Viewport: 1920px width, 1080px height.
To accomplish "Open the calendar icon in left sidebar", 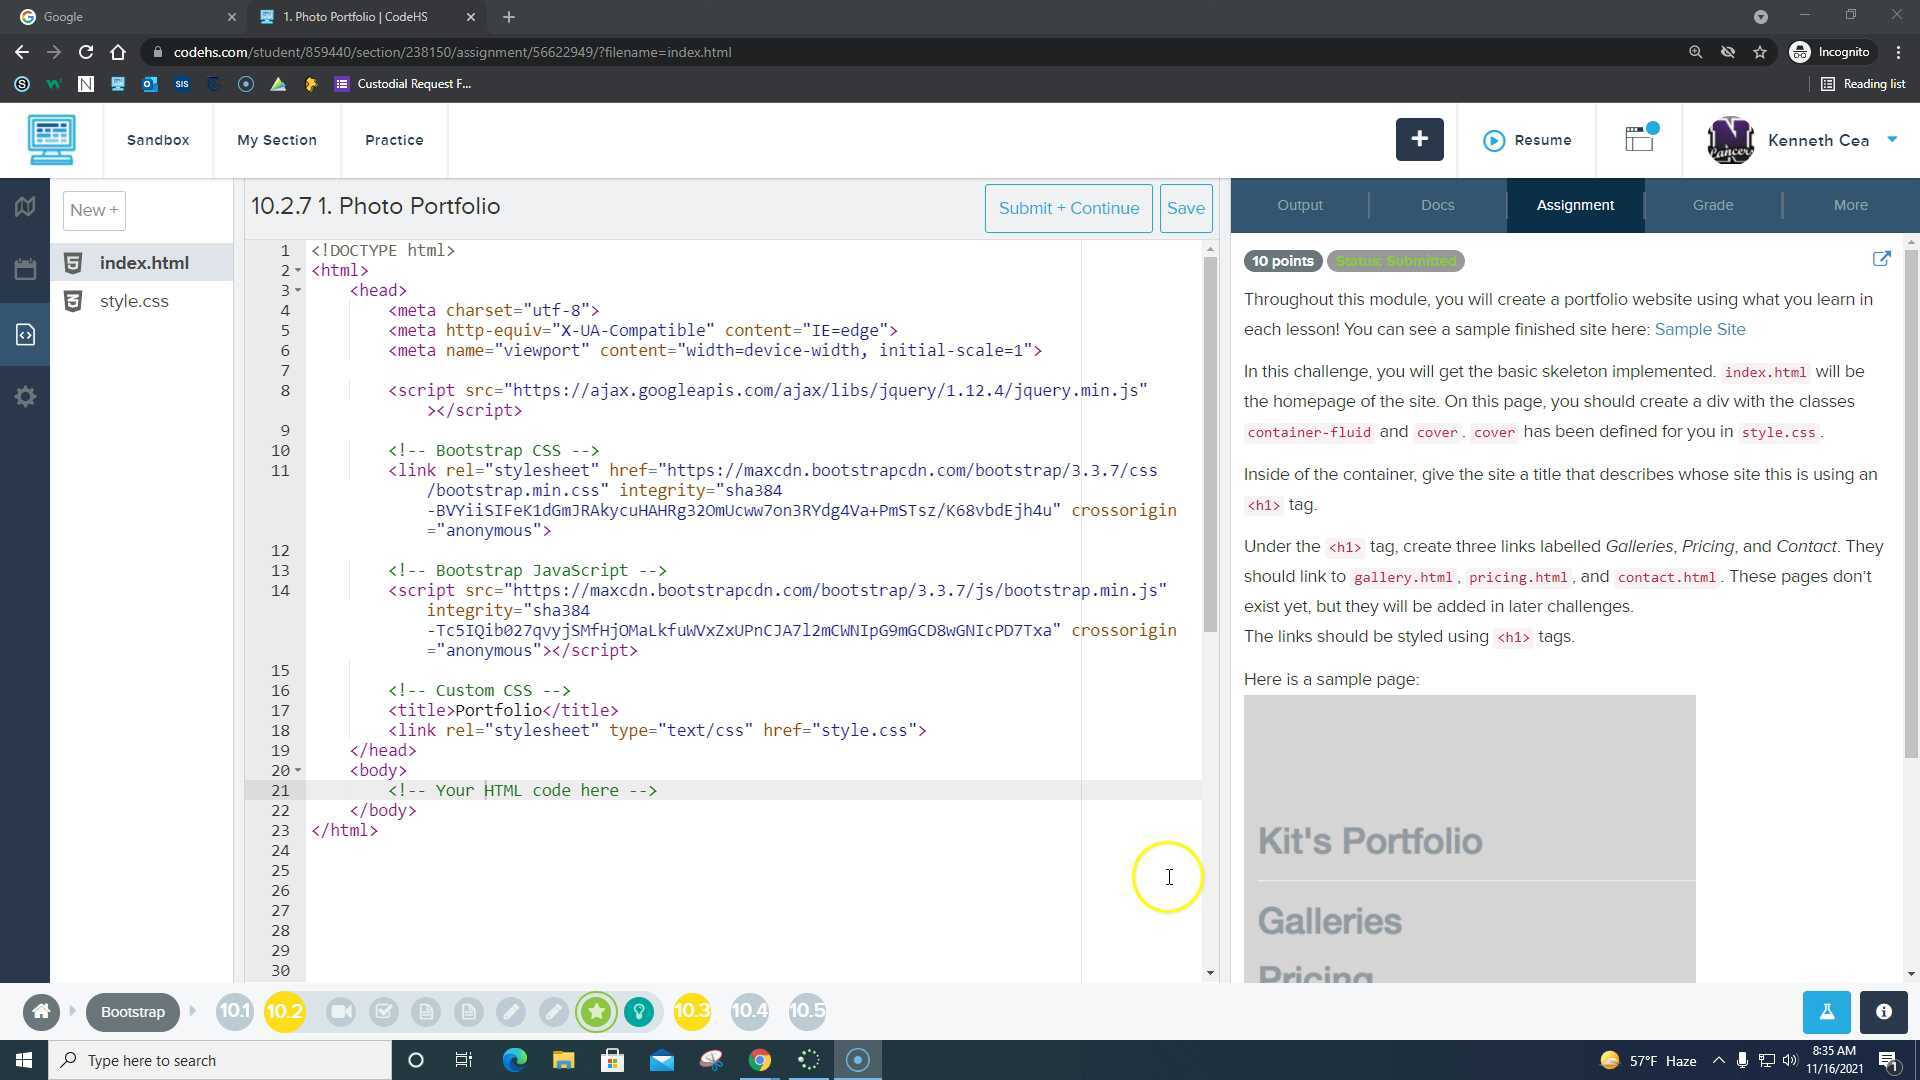I will 26,269.
